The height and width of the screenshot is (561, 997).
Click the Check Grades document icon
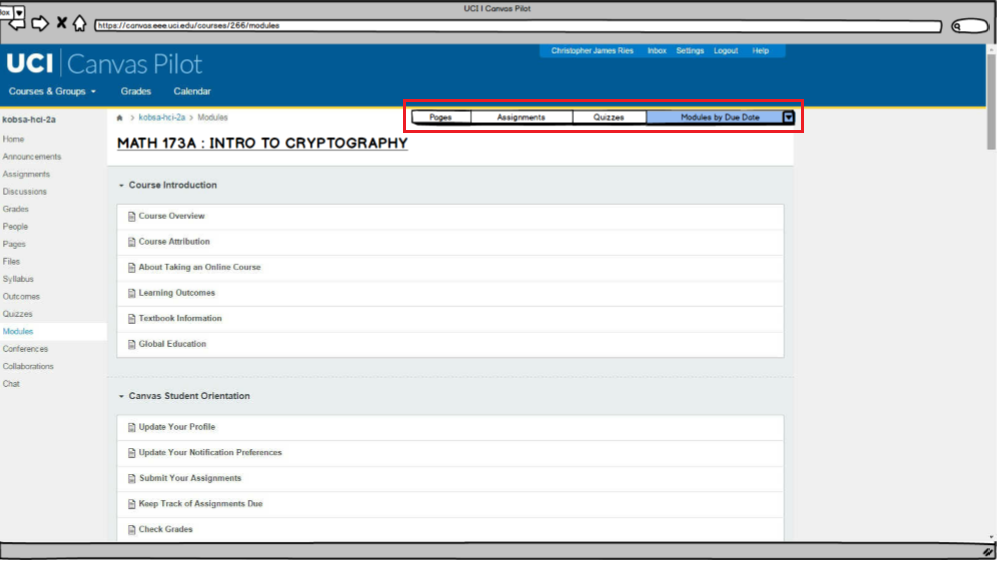point(131,529)
